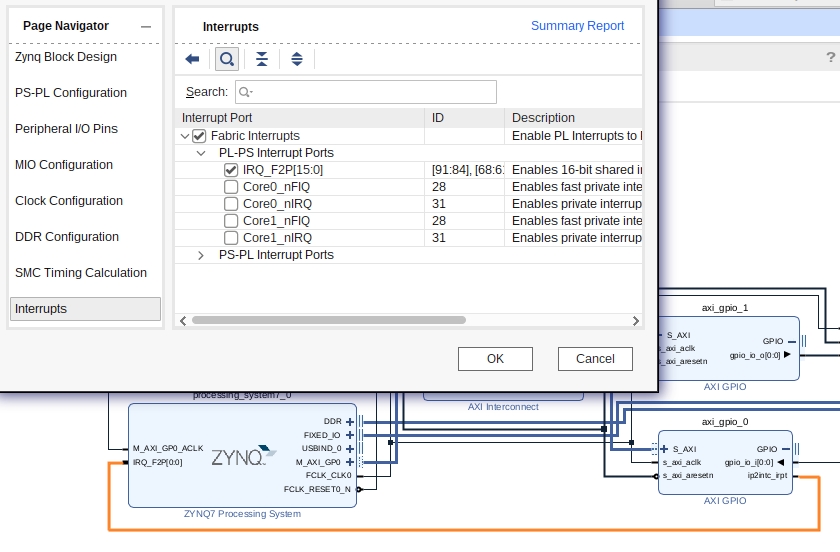Expand S_AXI port plus on axi_gpio_0
840x552 pixels.
point(664,449)
